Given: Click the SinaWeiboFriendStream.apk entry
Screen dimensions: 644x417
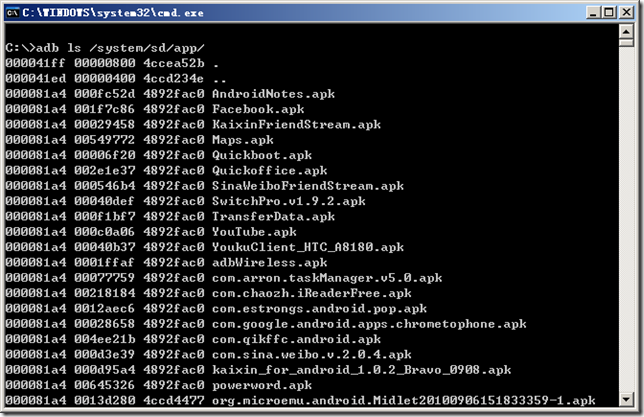Looking at the screenshot, I should click(308, 186).
